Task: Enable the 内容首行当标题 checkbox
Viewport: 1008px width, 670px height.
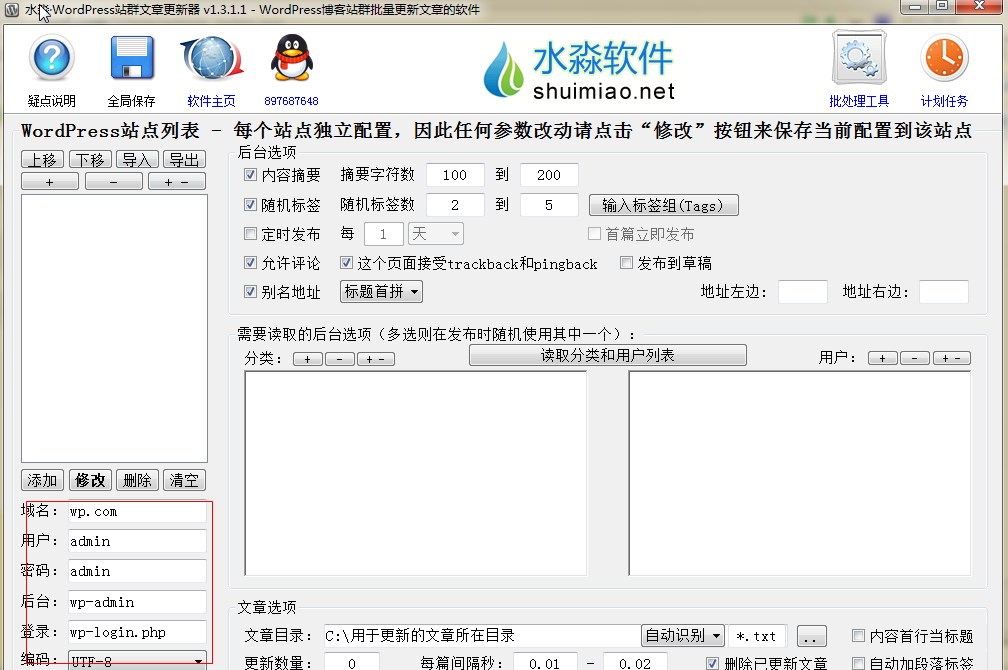Action: [x=858, y=635]
